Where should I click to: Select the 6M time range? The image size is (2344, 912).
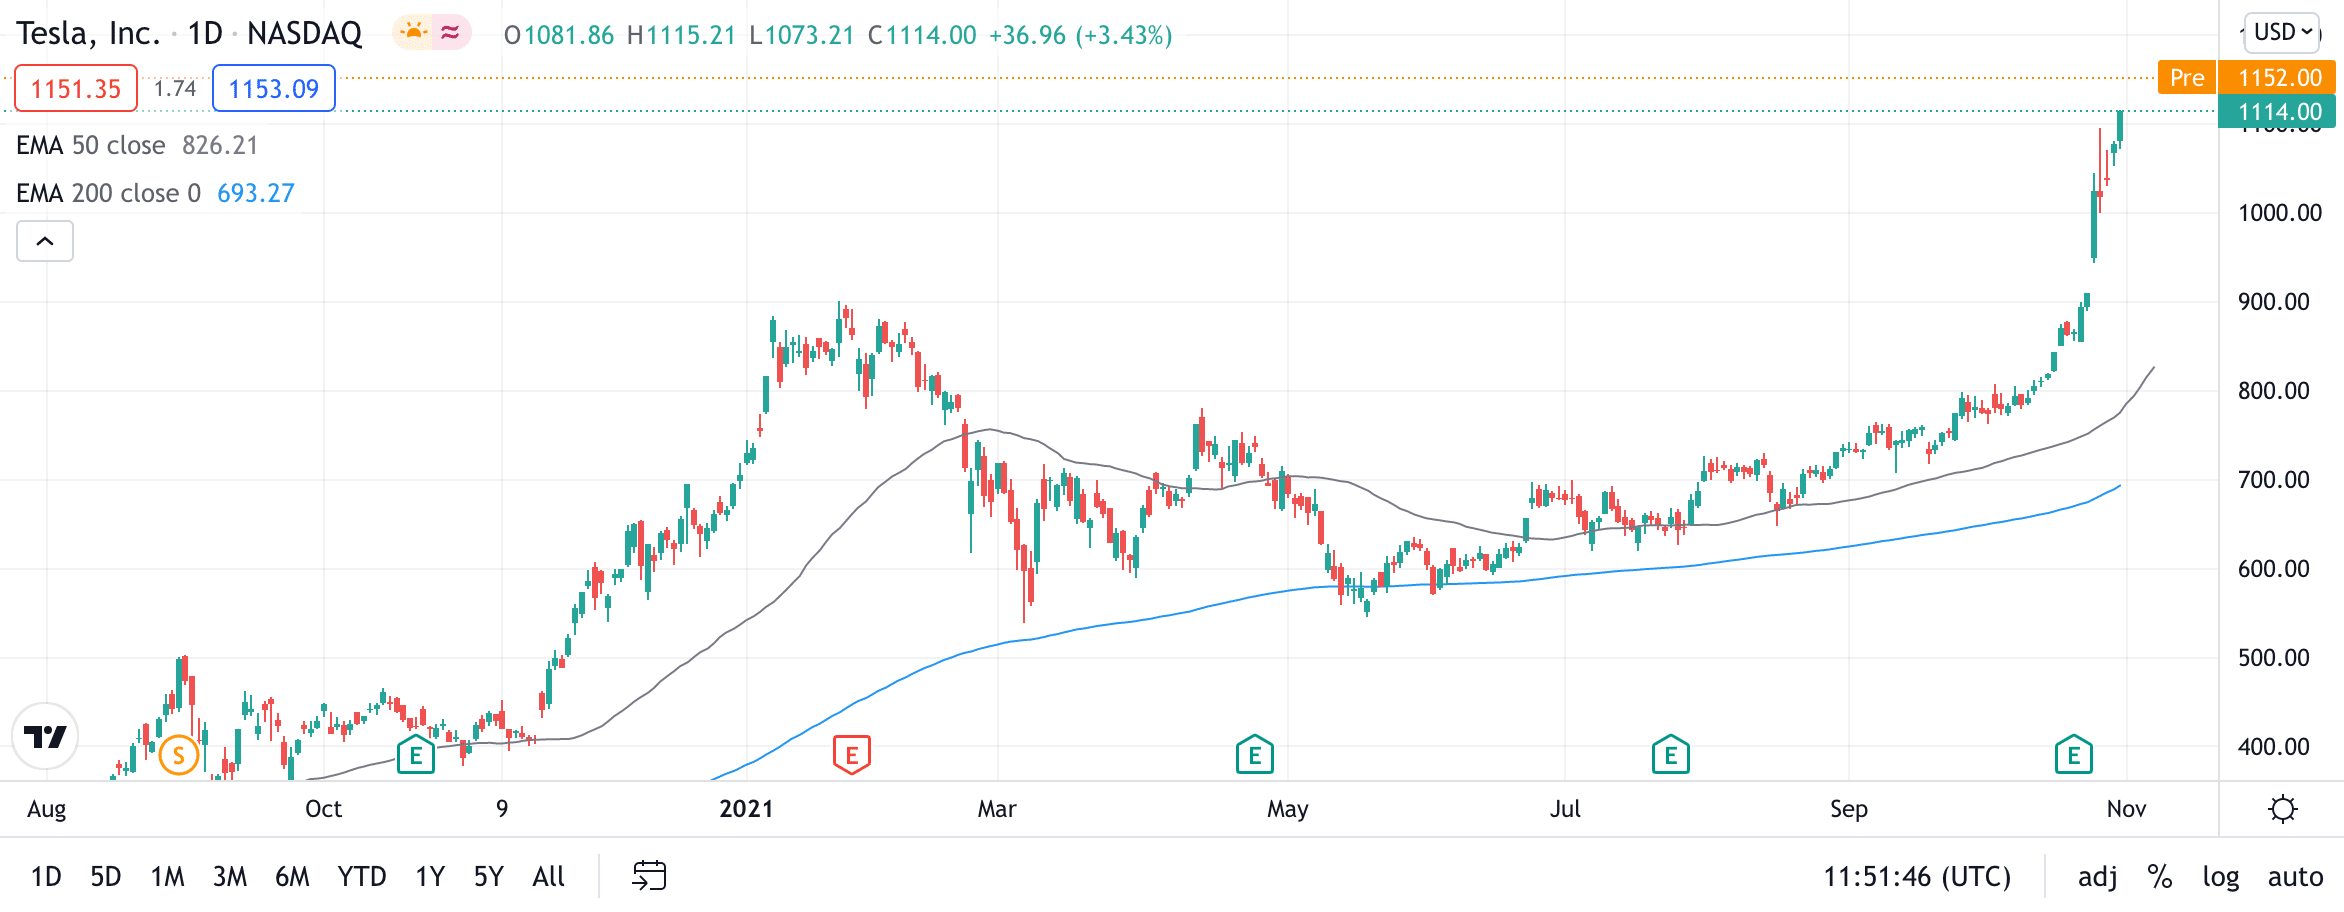[292, 877]
